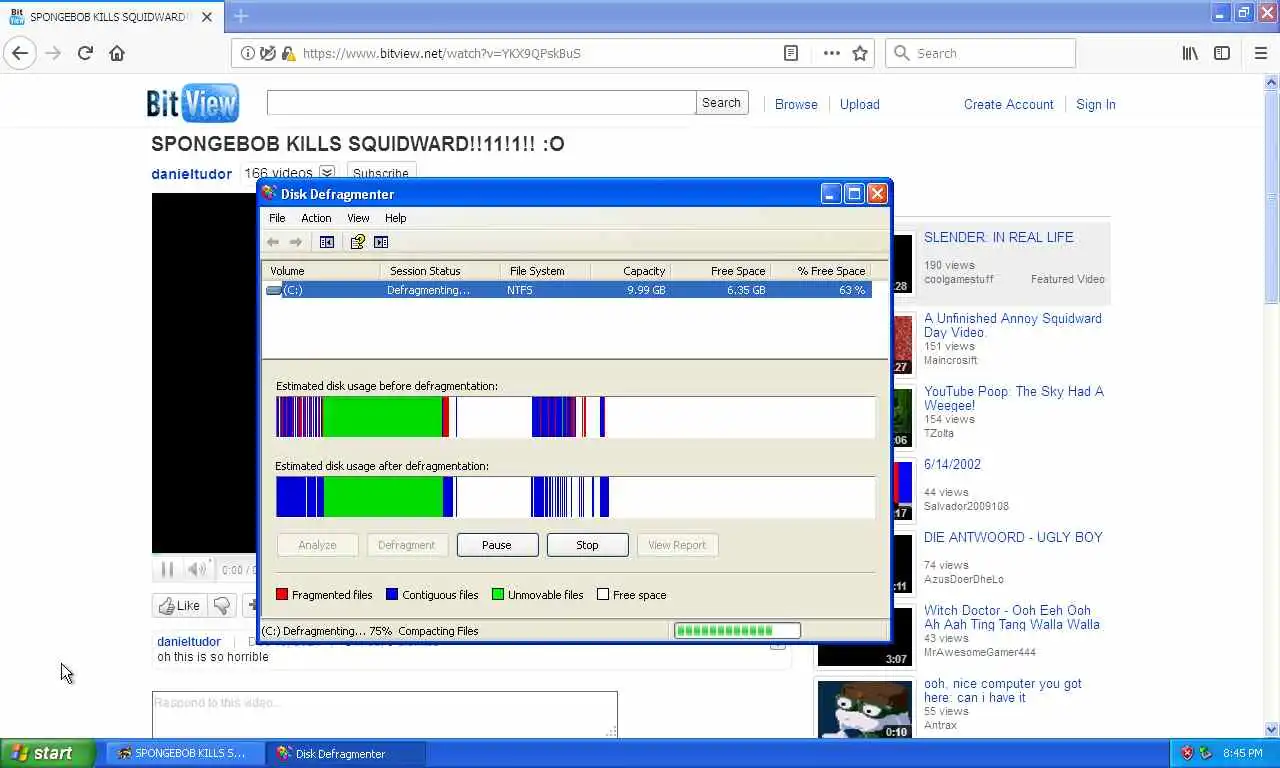Open danieltudor channel link under title

191,174
